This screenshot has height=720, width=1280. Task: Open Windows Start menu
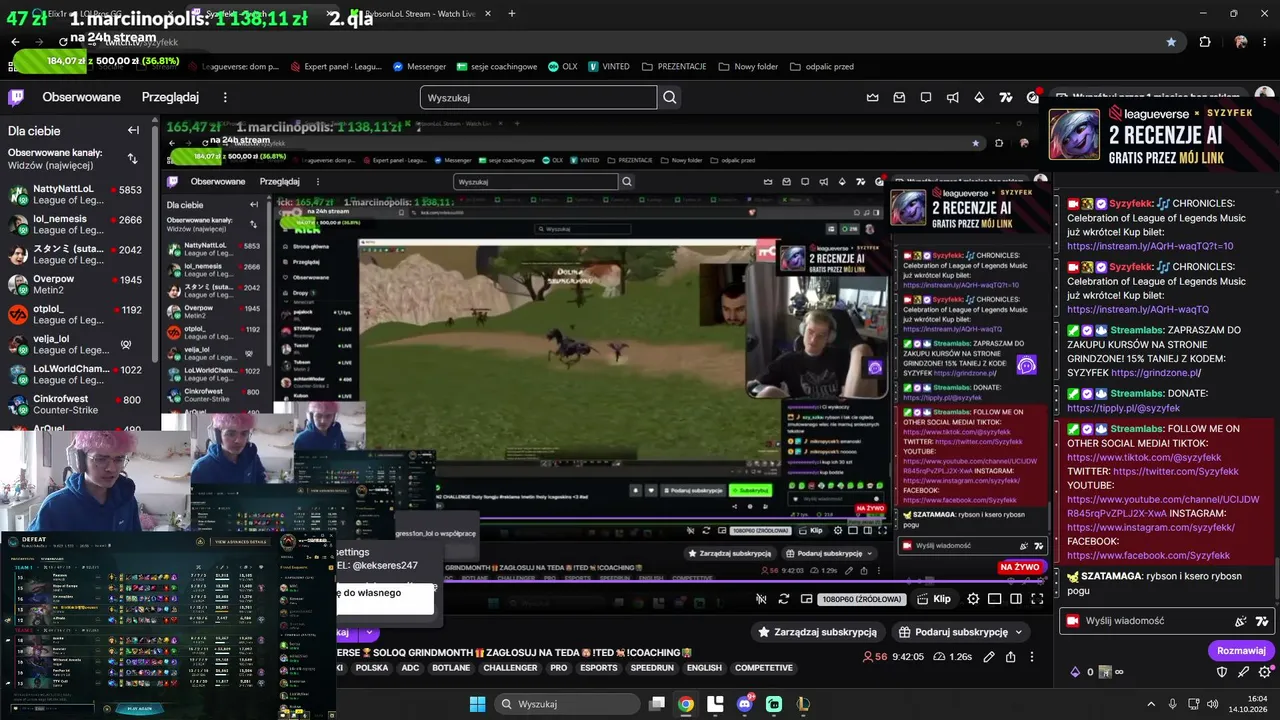pos(477,704)
